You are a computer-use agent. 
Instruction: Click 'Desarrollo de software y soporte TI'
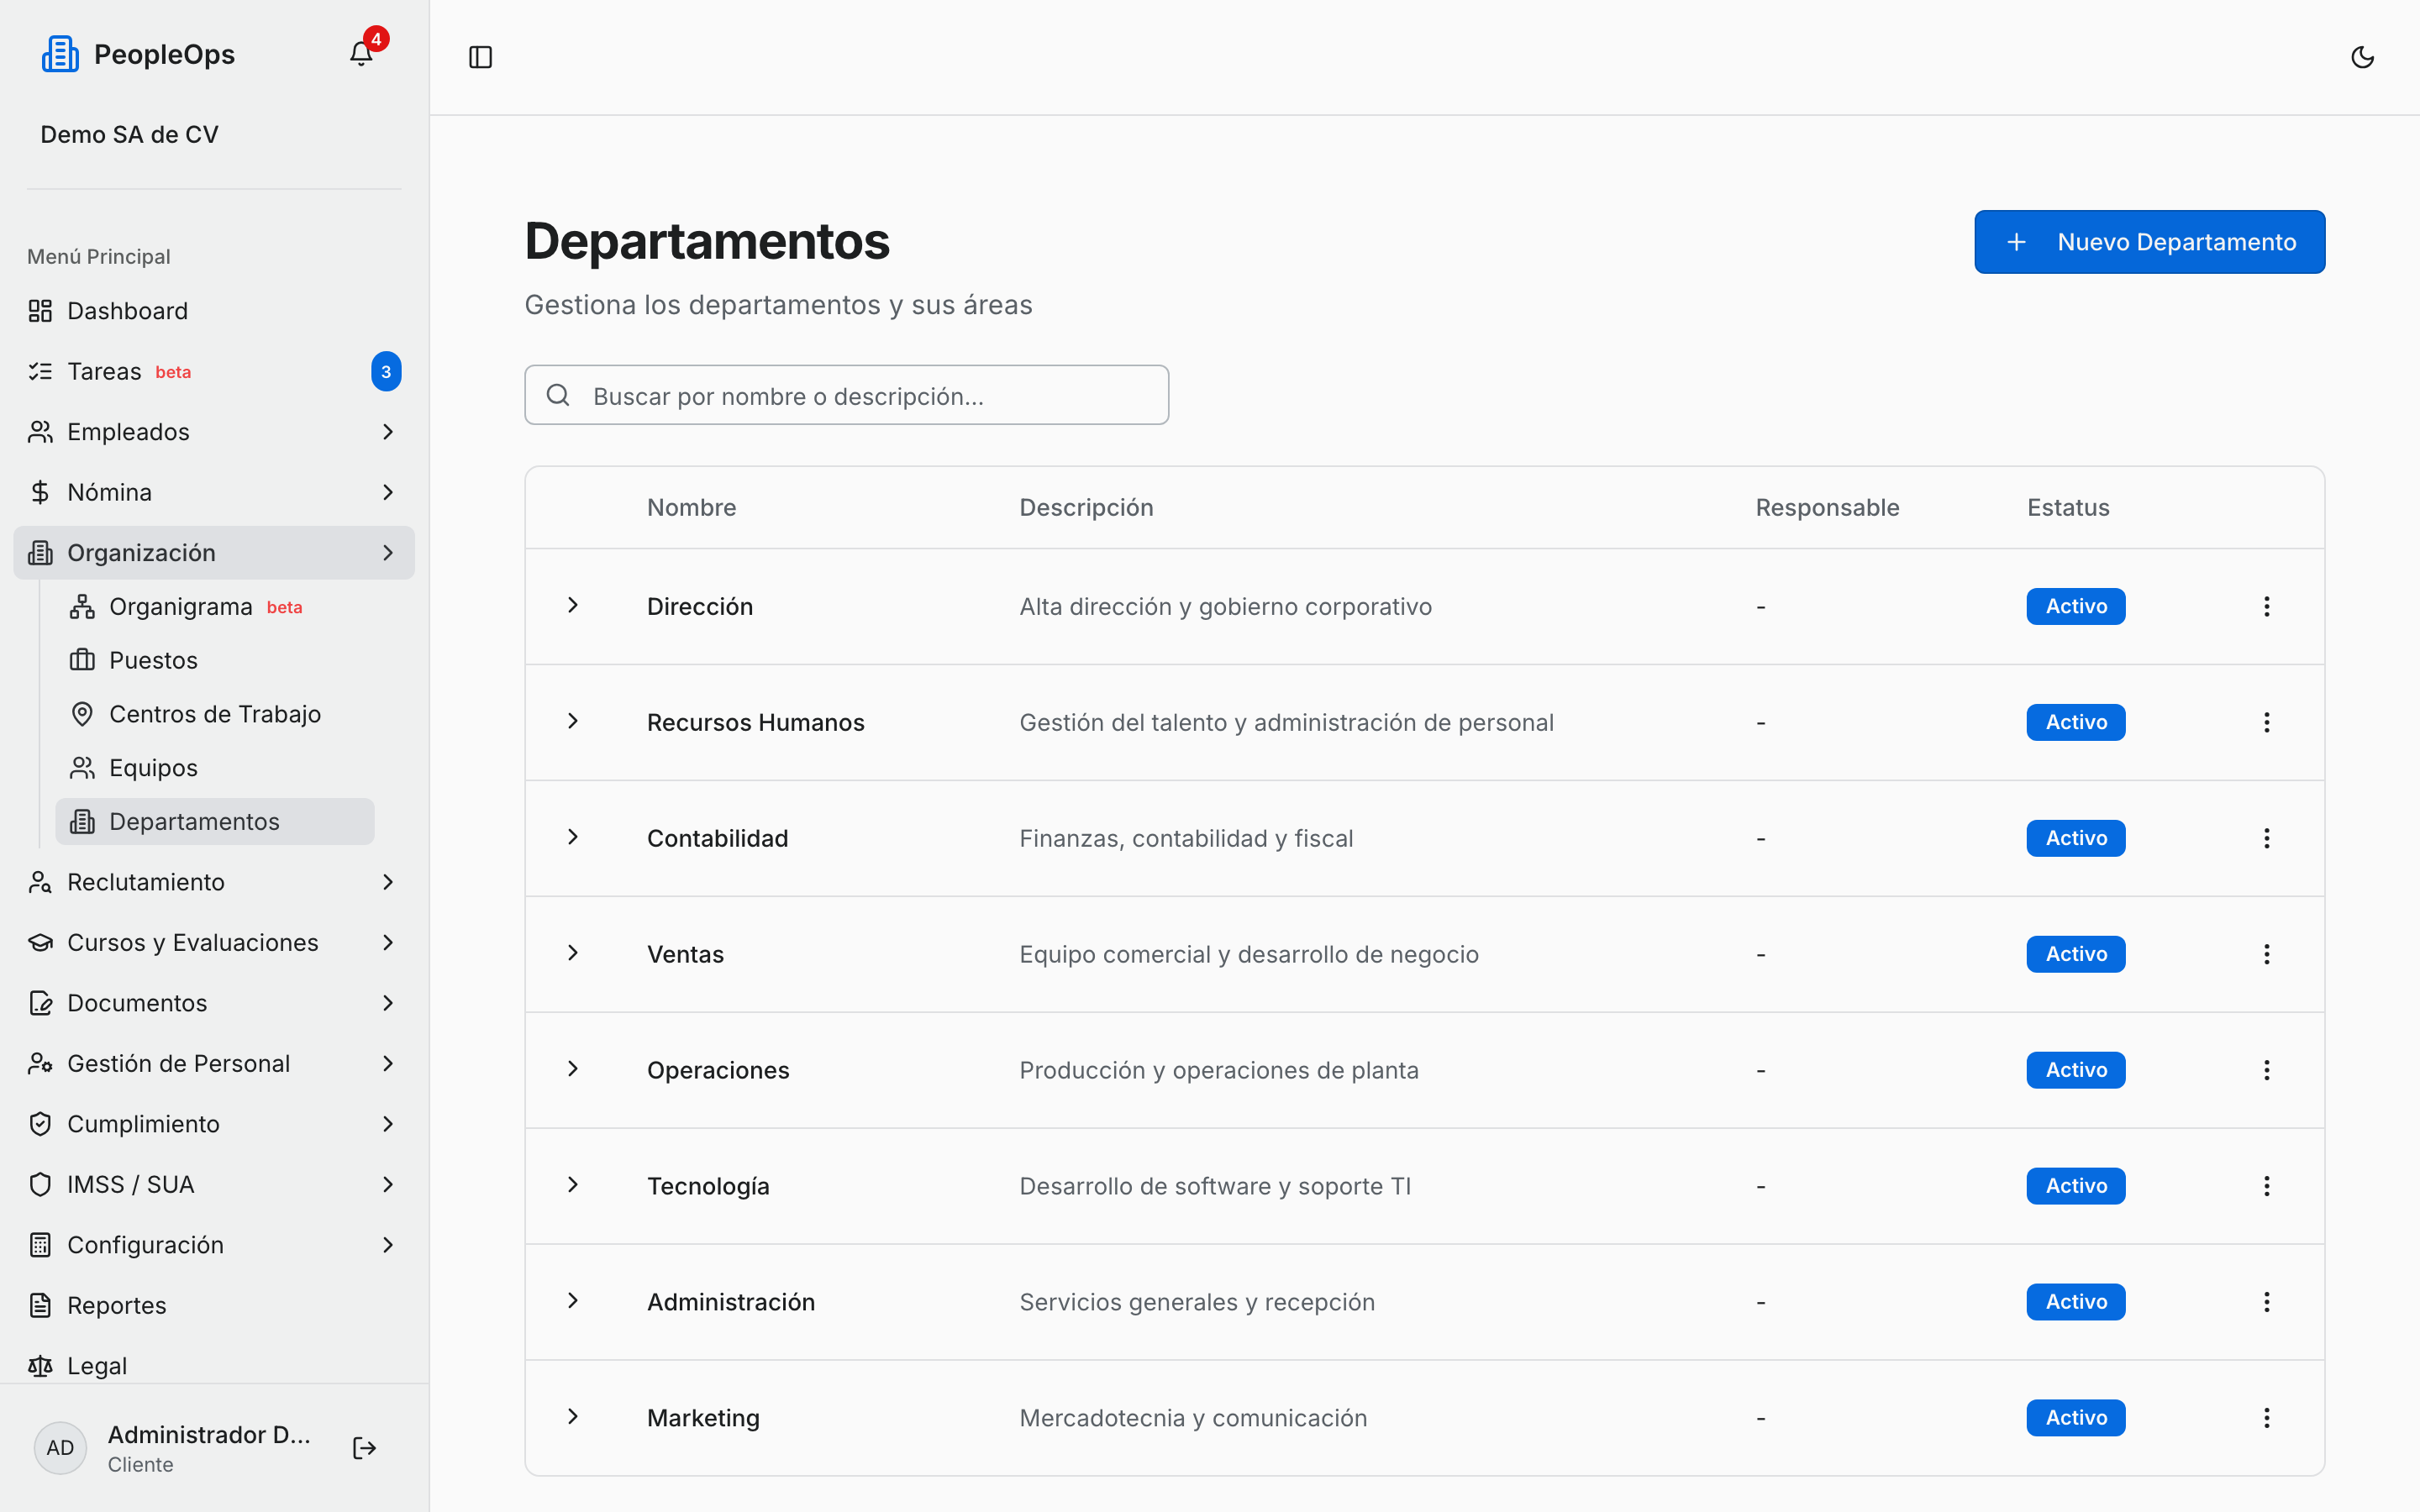pyautogui.click(x=1215, y=1187)
